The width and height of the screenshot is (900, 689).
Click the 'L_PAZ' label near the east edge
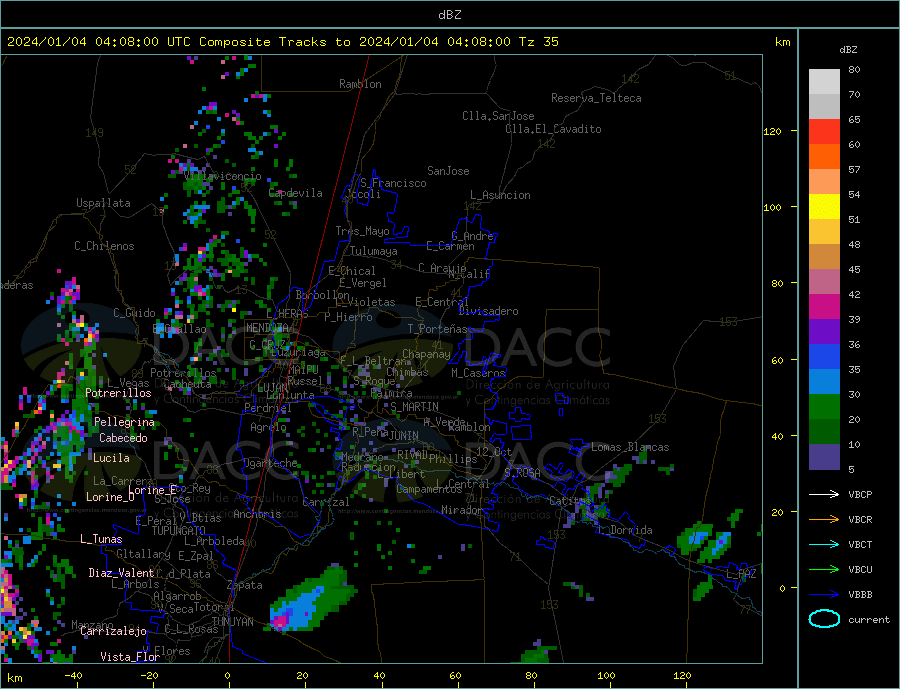point(741,574)
